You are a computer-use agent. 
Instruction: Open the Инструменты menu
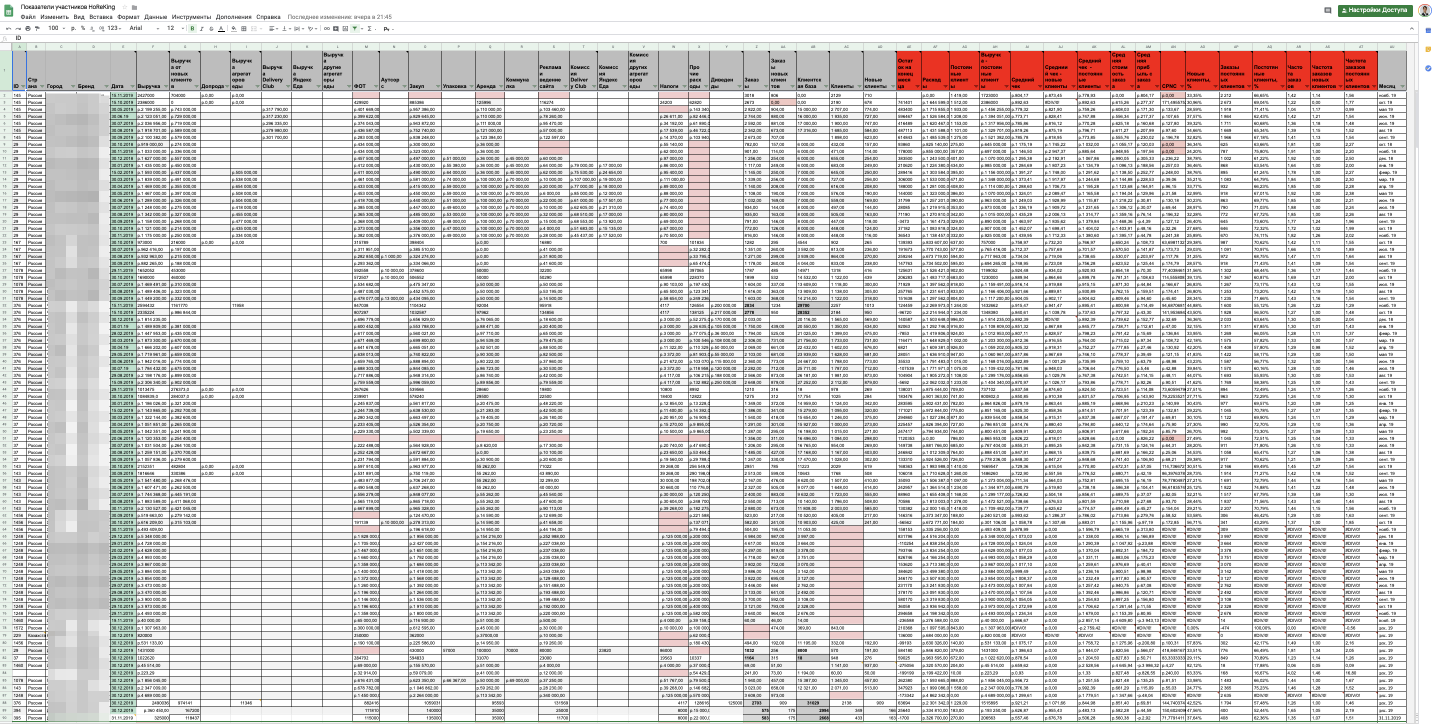191,17
